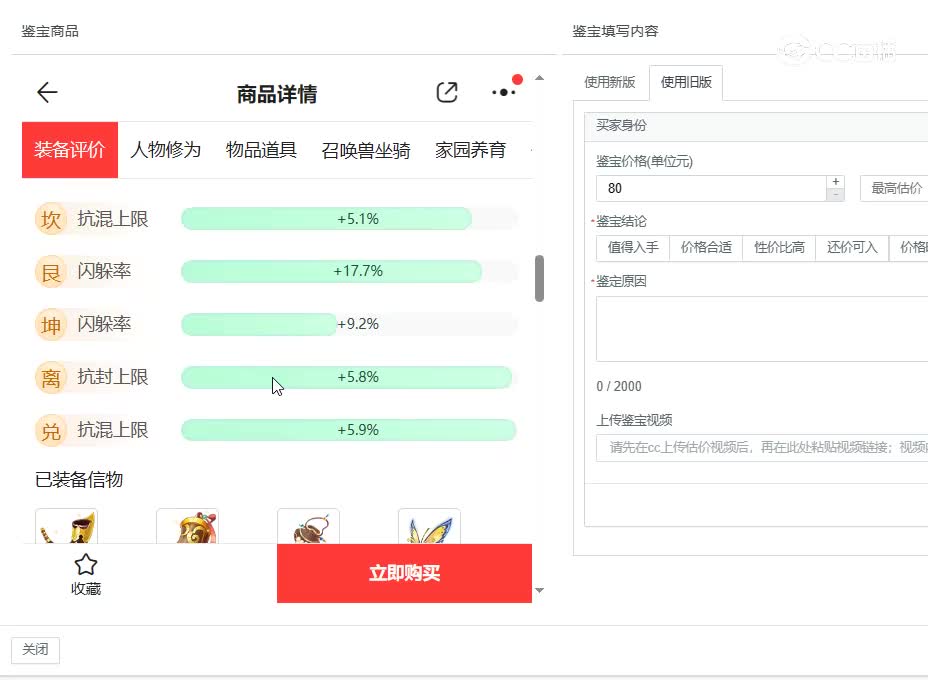Toggle the 性价比高 conclusion option
Screen dimensions: 928x680
click(779, 247)
